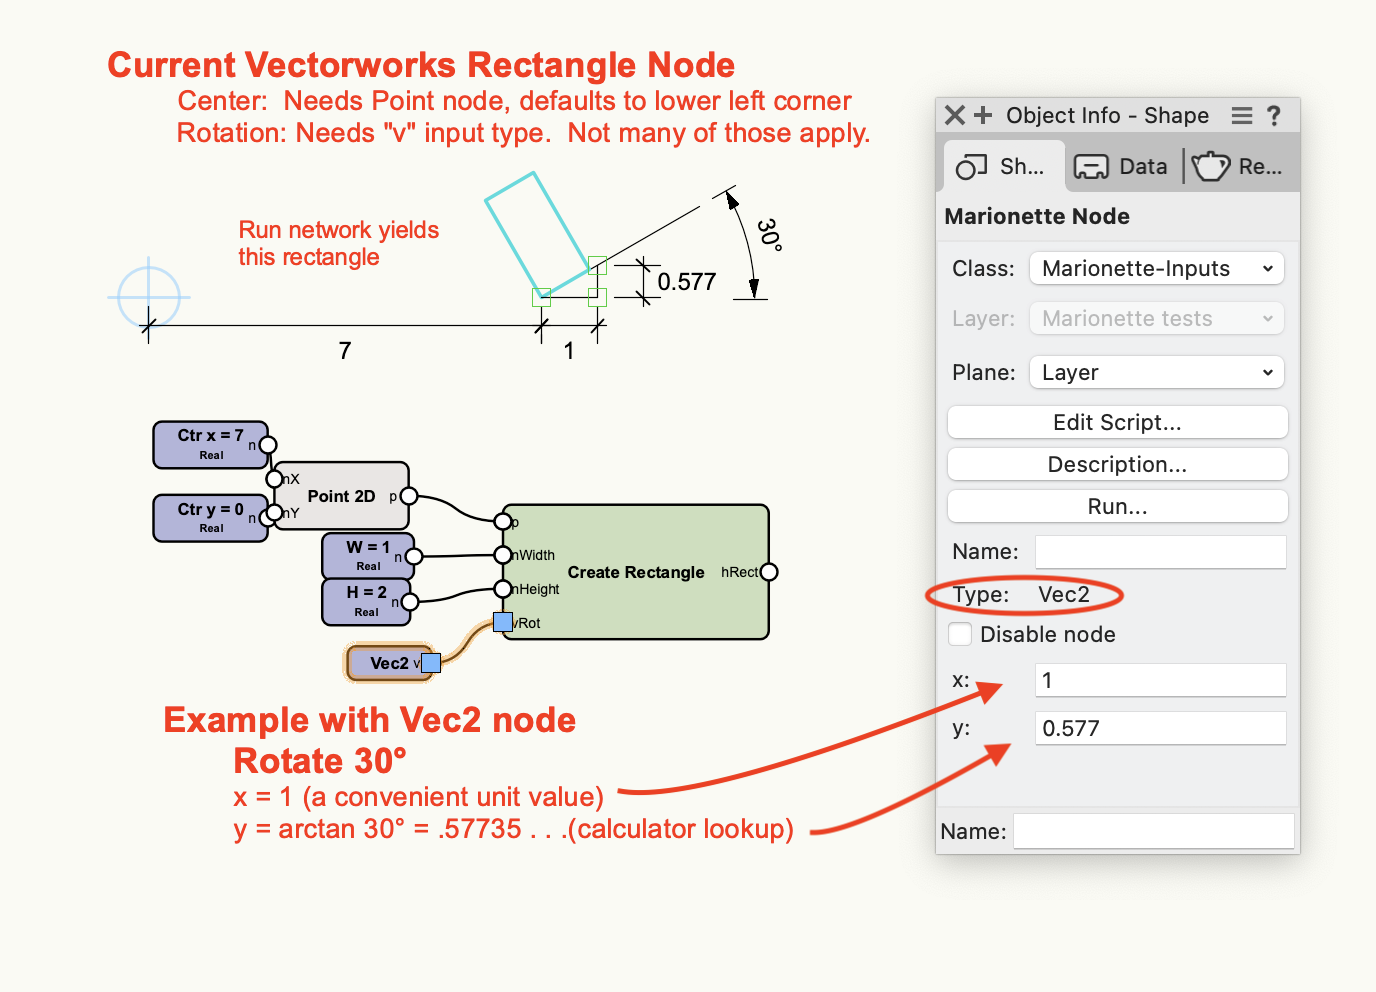Switch to the Data tab
The height and width of the screenshot is (992, 1376).
(x=1121, y=167)
